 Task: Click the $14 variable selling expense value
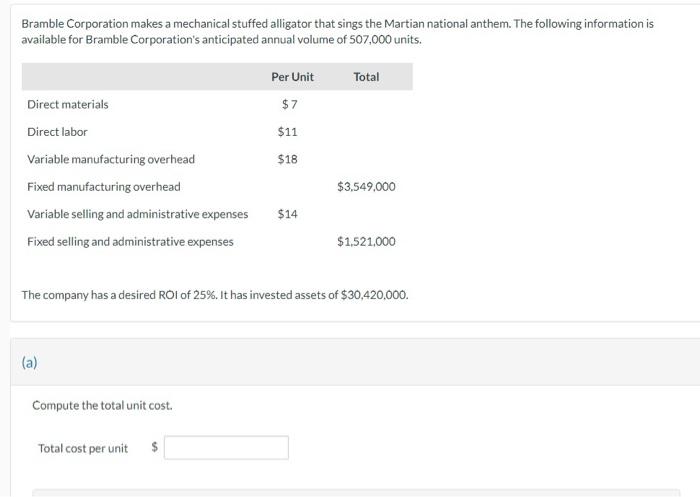point(288,214)
